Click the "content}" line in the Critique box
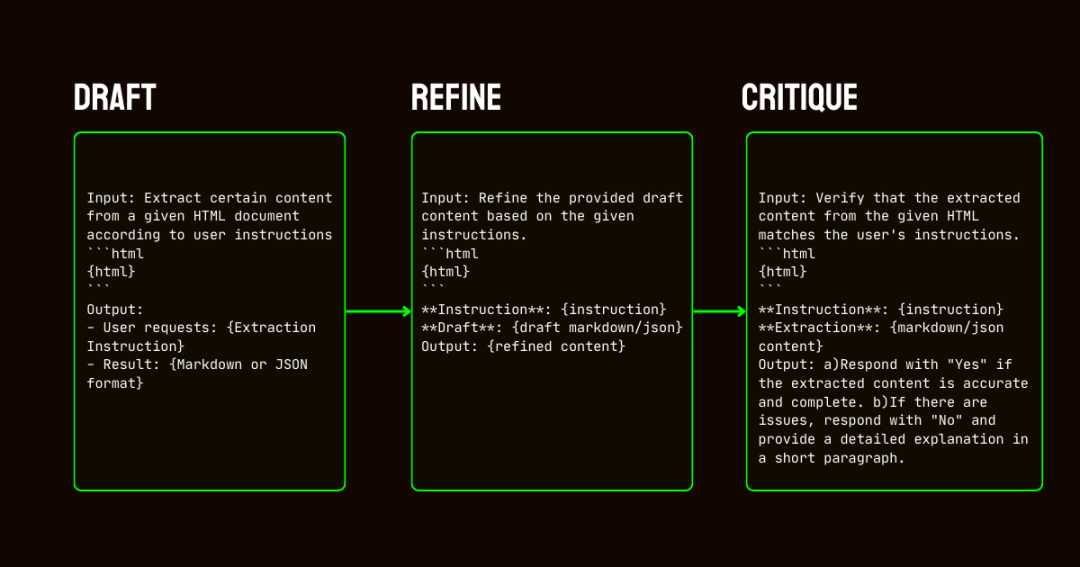This screenshot has width=1080, height=567. (x=791, y=347)
